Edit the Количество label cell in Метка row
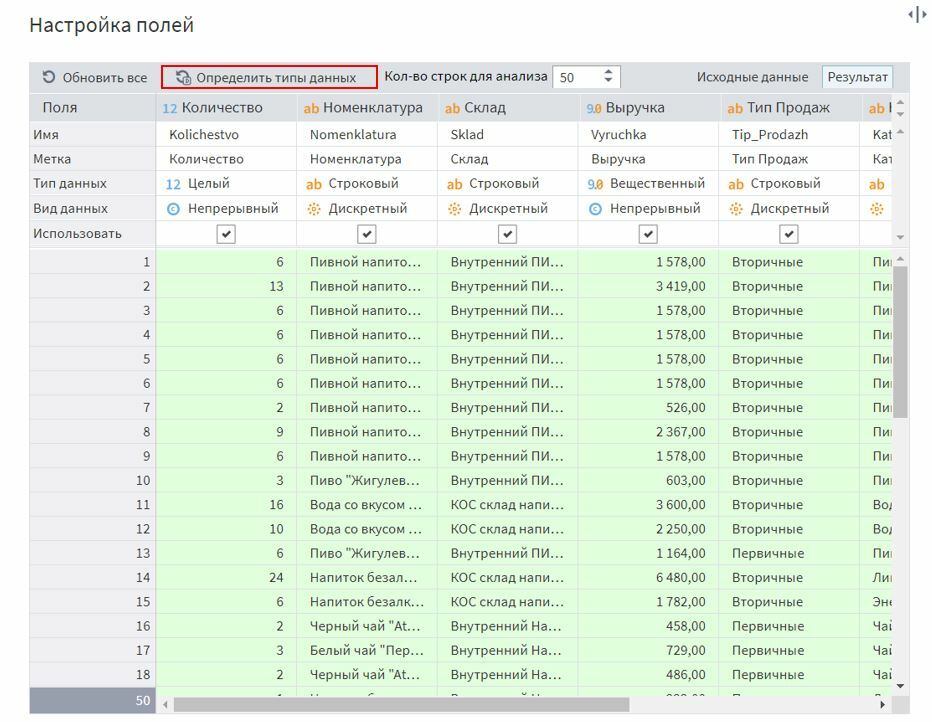This screenshot has width=932, height=722. pyautogui.click(x=226, y=159)
